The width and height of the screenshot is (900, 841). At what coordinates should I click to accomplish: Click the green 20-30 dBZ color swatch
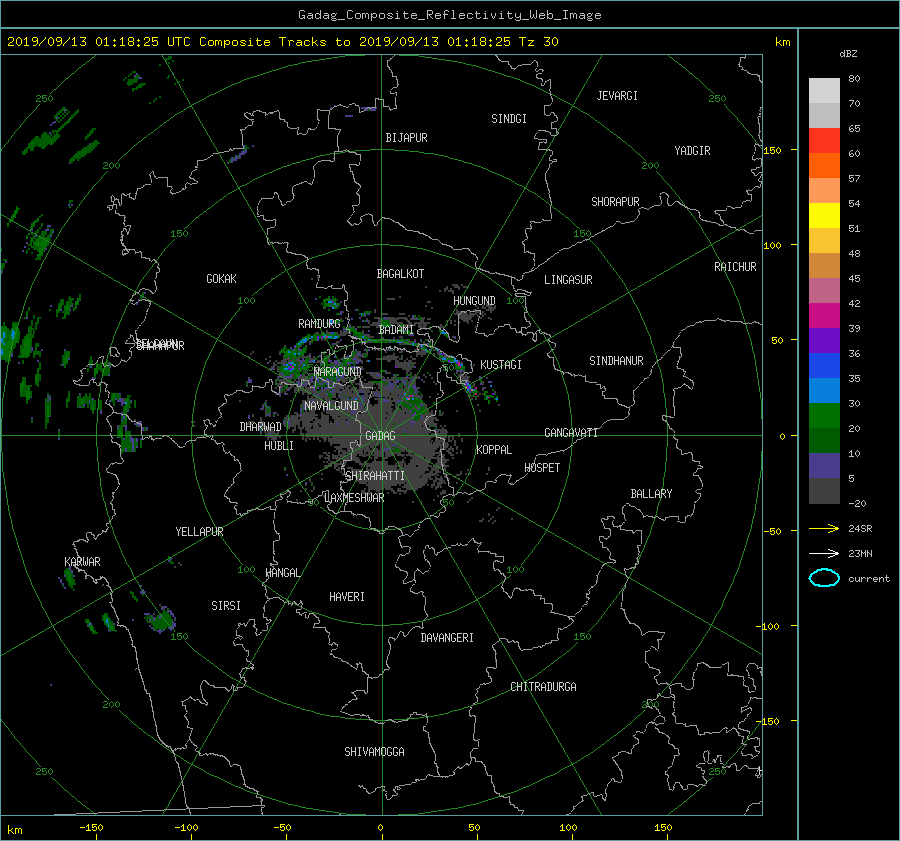coord(824,416)
